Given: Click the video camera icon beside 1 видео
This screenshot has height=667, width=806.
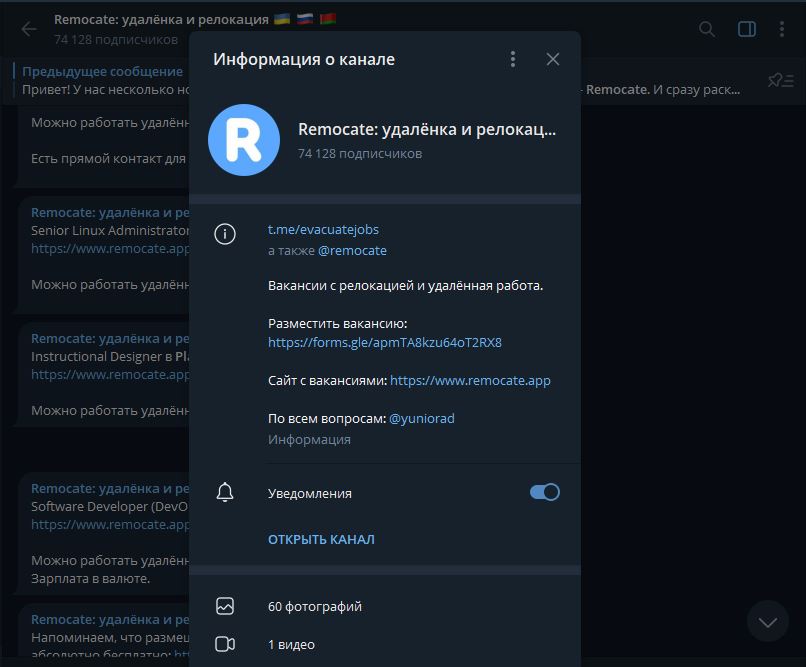Looking at the screenshot, I should click(225, 644).
